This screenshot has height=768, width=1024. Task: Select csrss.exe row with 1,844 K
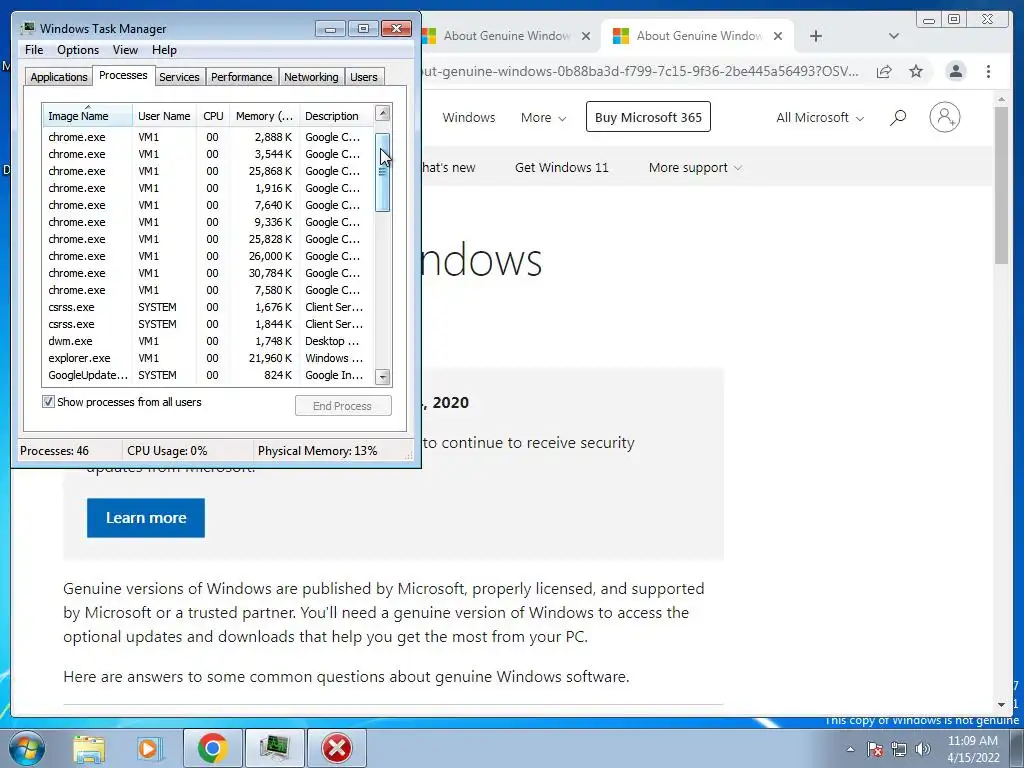[x=208, y=324]
